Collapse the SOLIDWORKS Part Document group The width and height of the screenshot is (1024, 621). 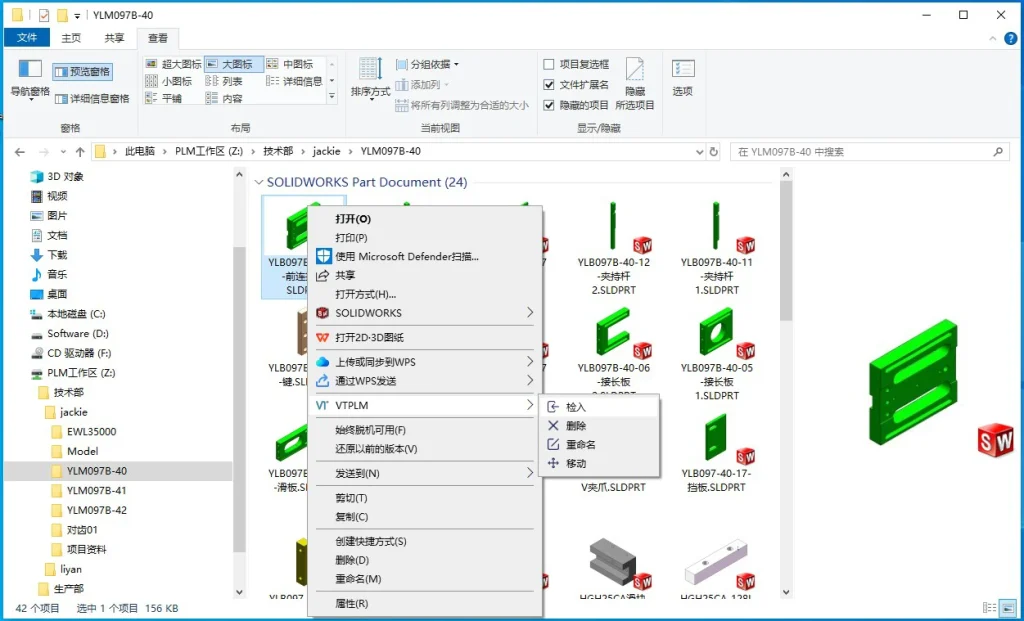[259, 182]
